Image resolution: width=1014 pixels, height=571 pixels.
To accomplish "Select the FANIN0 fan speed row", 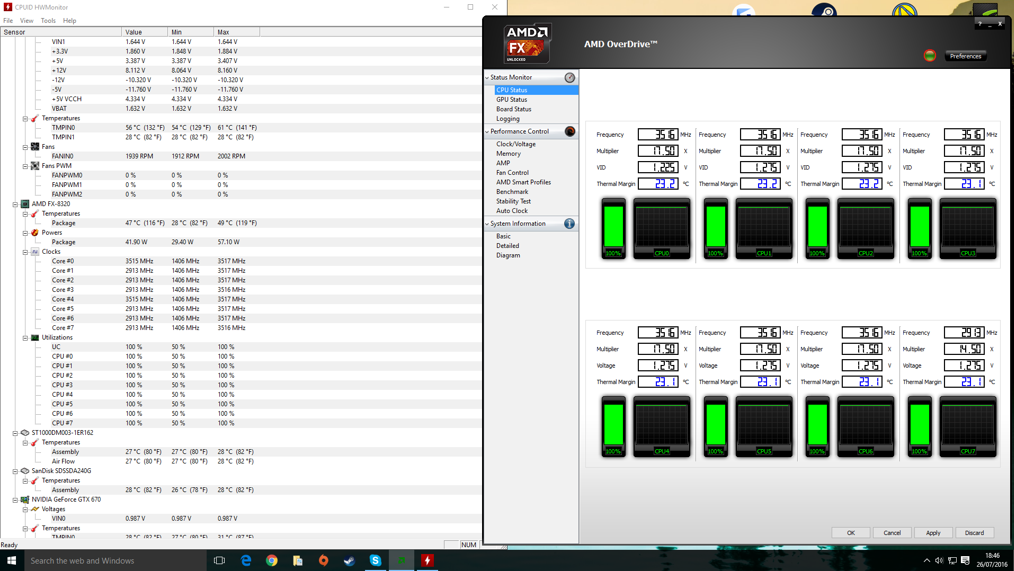I will pos(241,156).
